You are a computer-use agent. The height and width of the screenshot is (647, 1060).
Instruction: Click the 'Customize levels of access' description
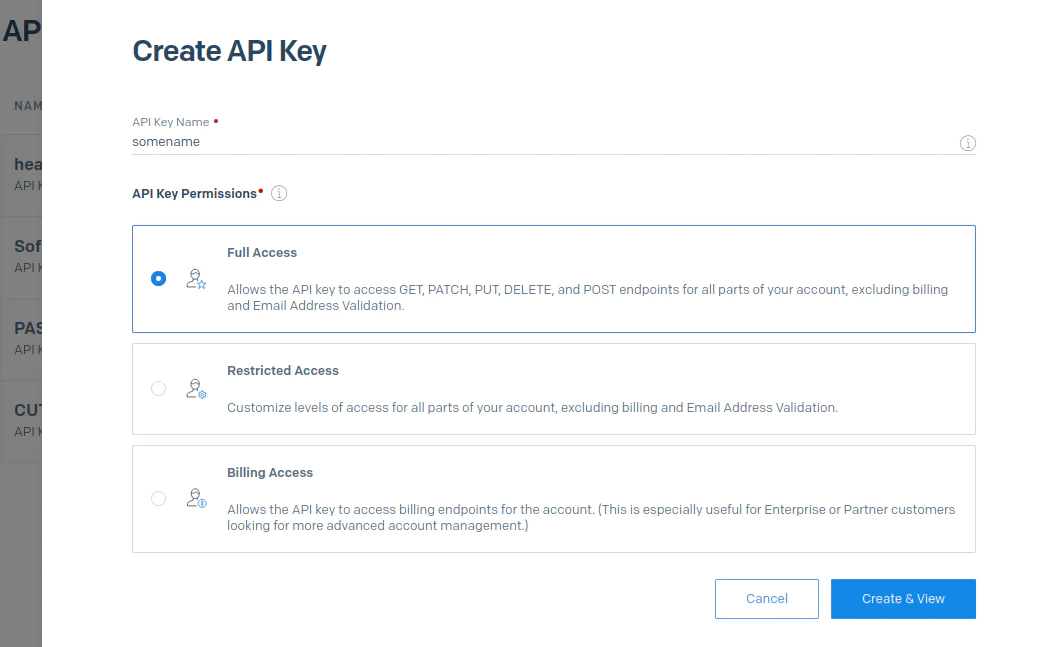click(x=532, y=408)
